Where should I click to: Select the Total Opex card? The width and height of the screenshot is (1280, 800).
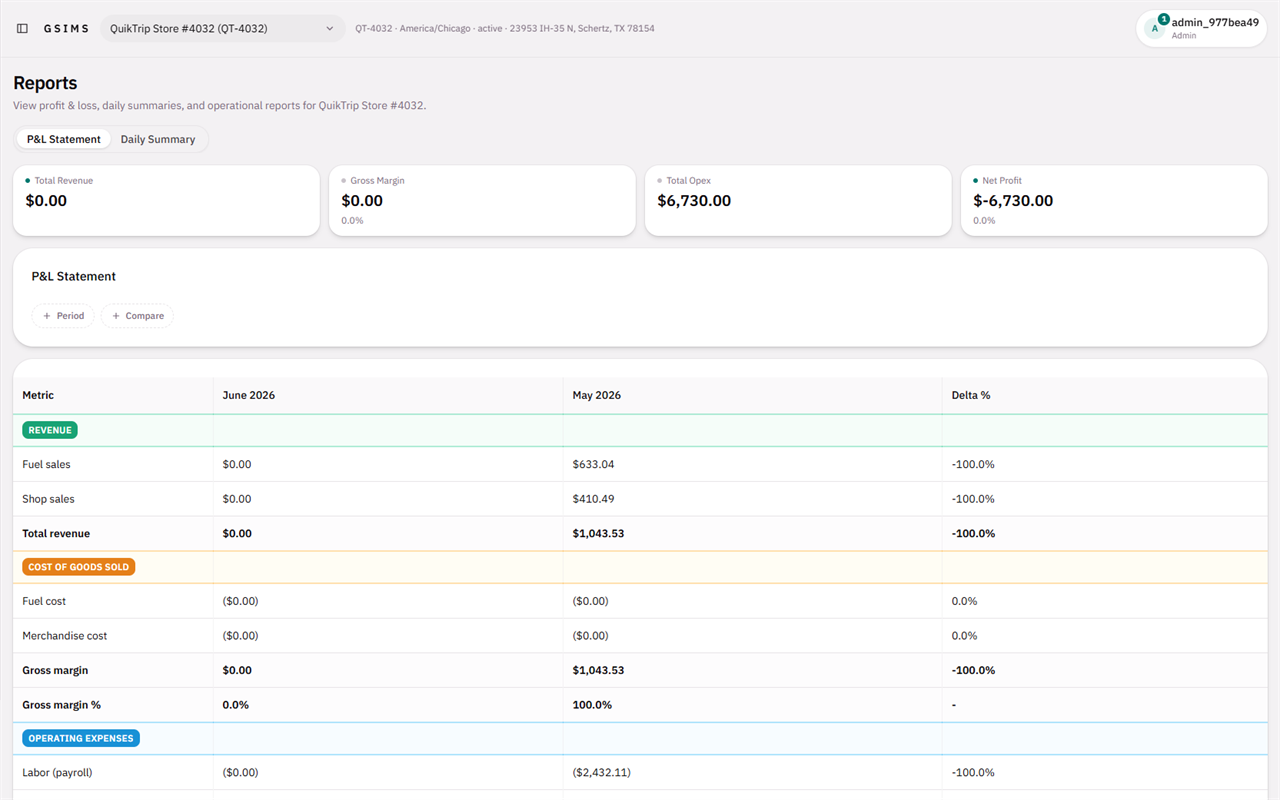[x=798, y=201]
